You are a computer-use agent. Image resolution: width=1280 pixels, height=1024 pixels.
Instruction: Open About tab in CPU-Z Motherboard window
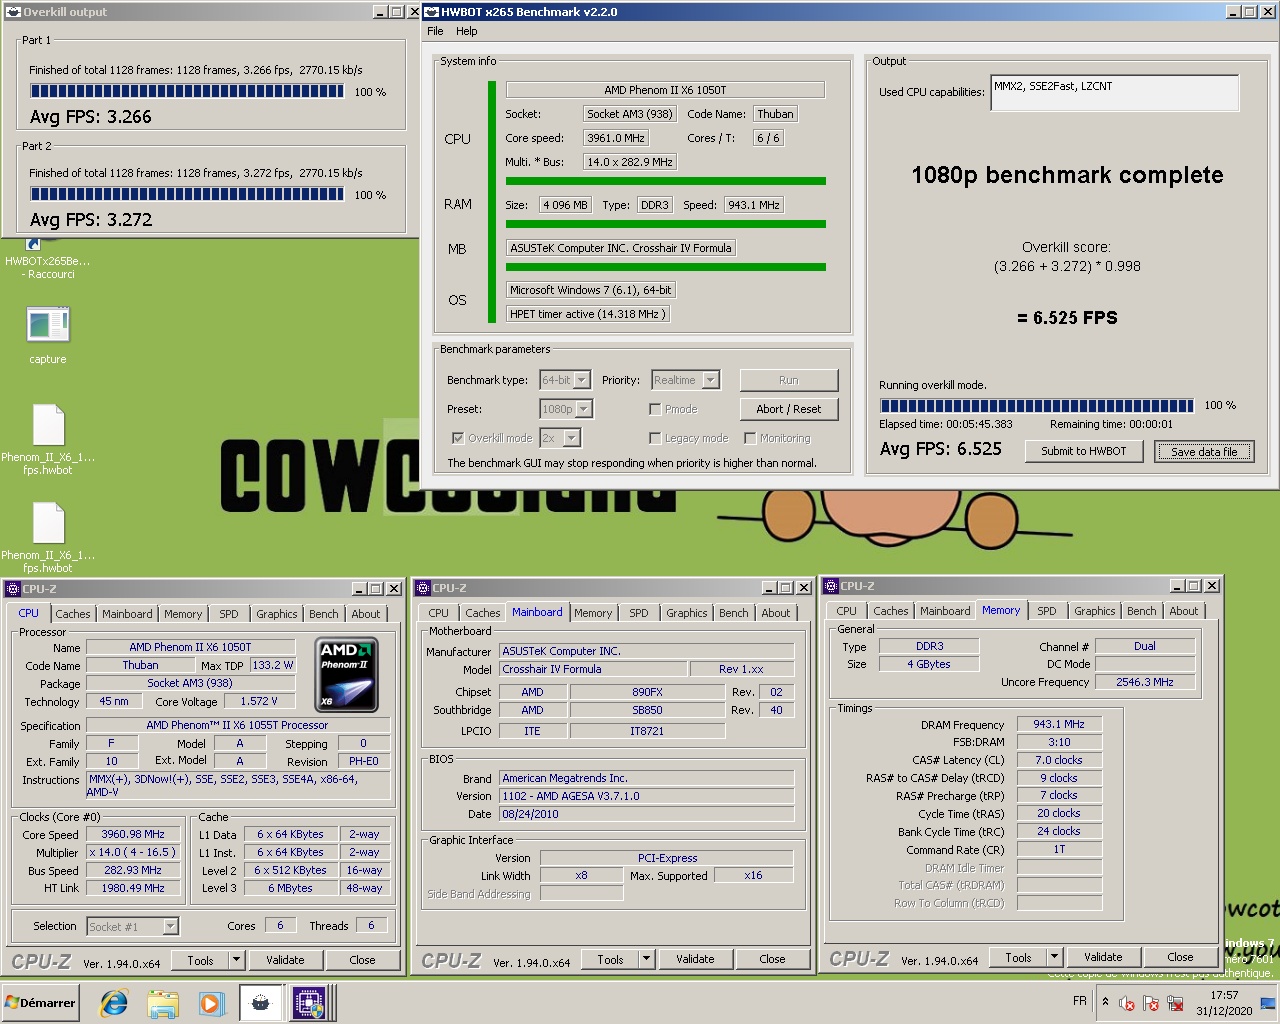point(776,613)
